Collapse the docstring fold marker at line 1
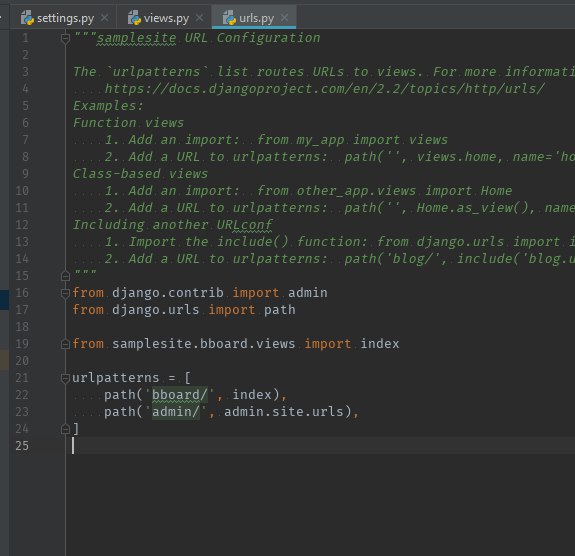The width and height of the screenshot is (575, 556). tap(65, 38)
